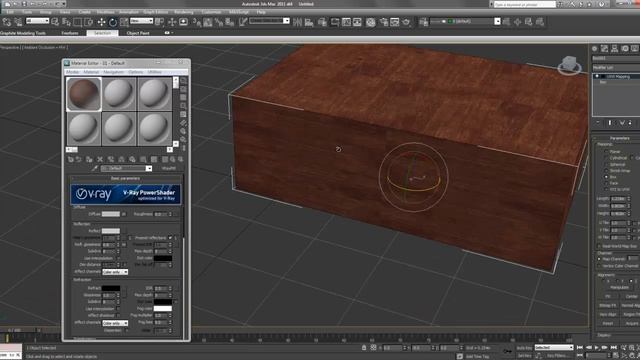The height and width of the screenshot is (360, 640).
Task: Toggle the Angle Snap tool
Action: (208, 22)
